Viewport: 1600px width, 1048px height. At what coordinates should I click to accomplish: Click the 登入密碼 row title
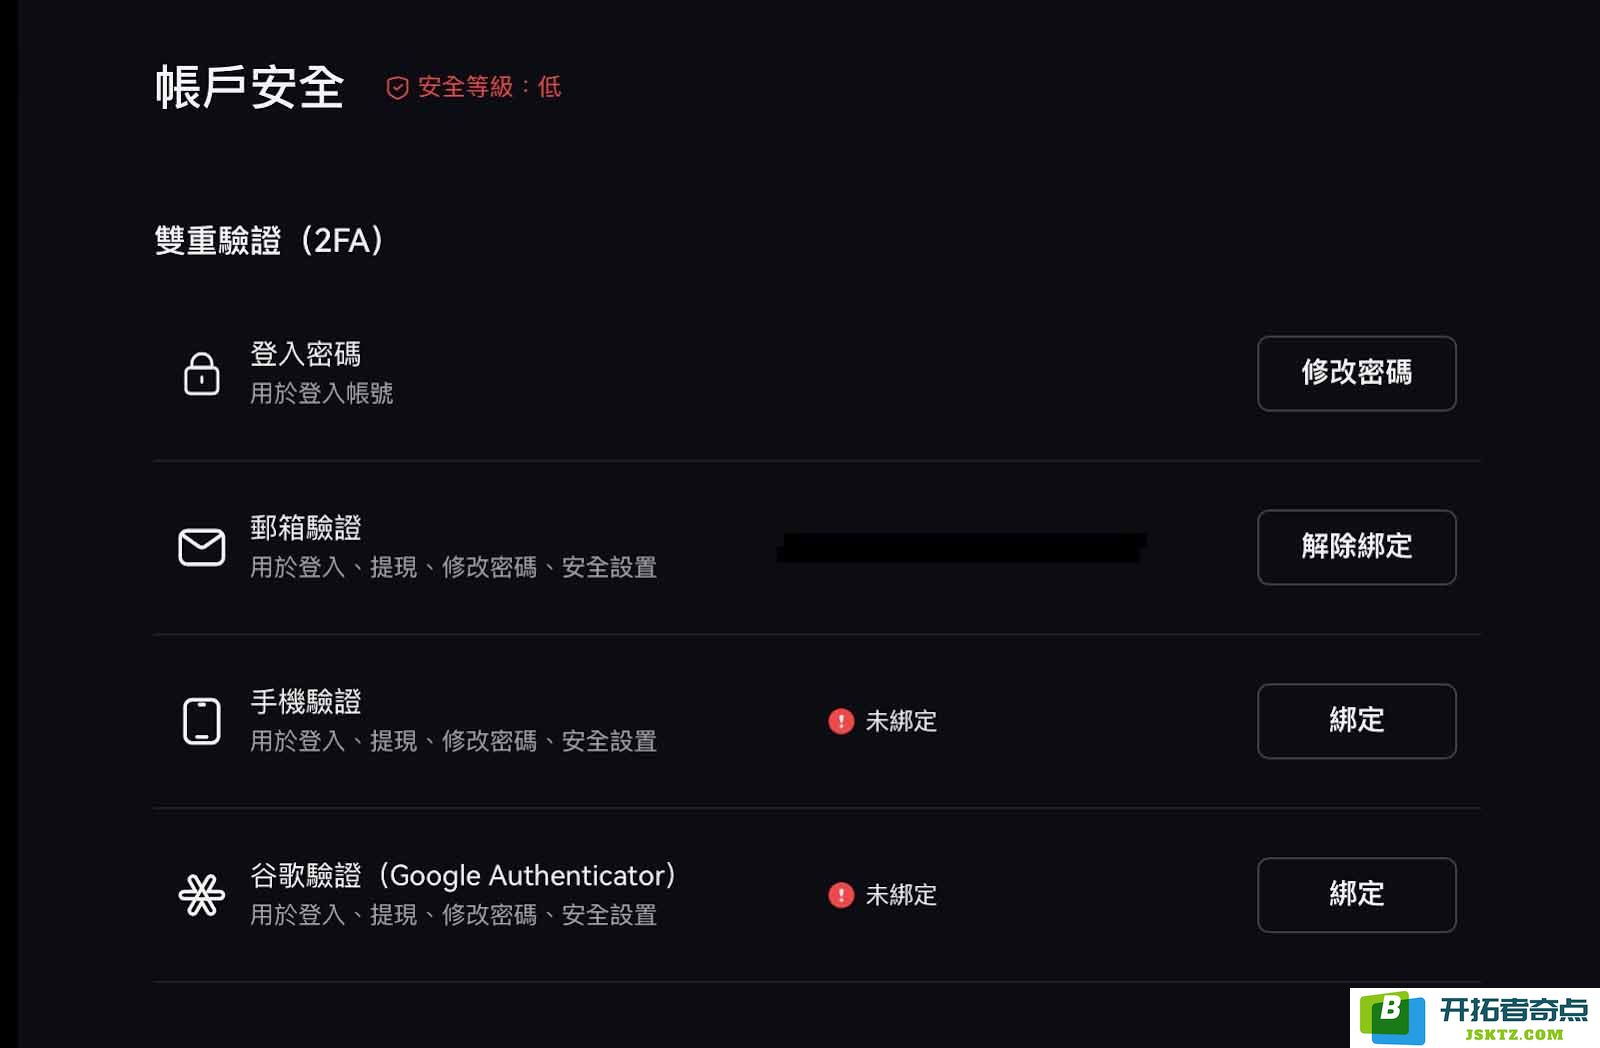pyautogui.click(x=306, y=354)
